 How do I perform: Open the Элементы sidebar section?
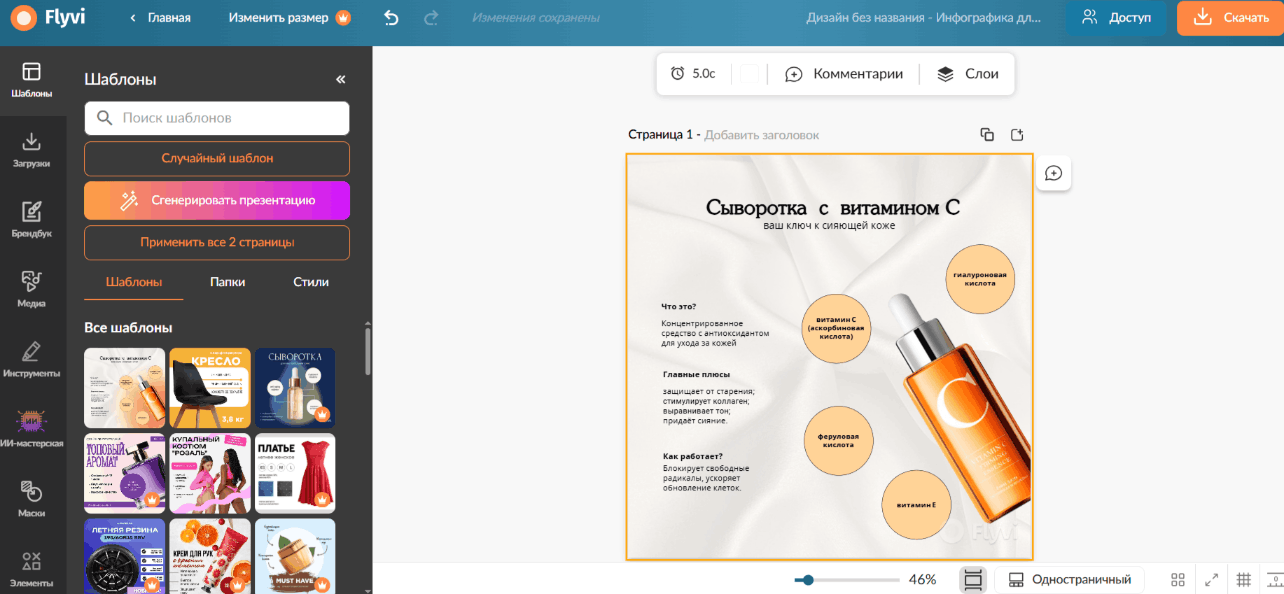(x=32, y=570)
